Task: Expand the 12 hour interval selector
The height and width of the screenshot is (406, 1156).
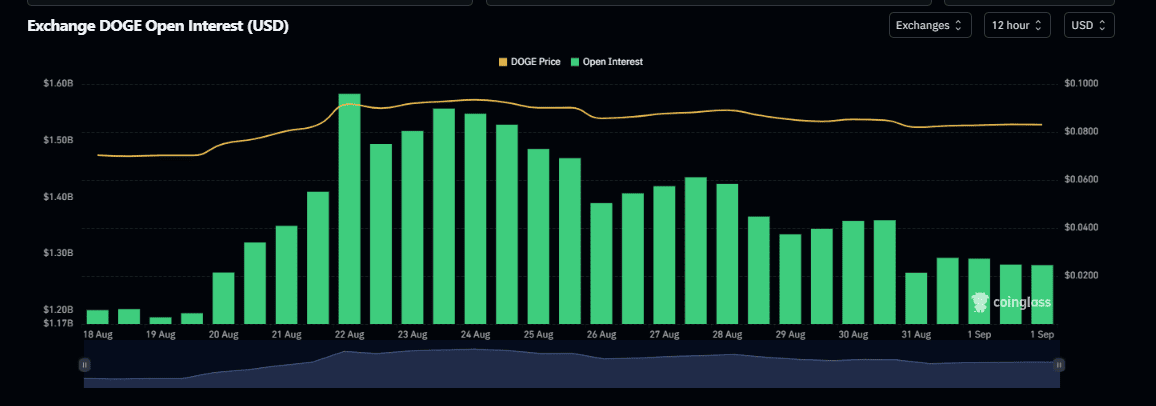Action: (x=1017, y=25)
